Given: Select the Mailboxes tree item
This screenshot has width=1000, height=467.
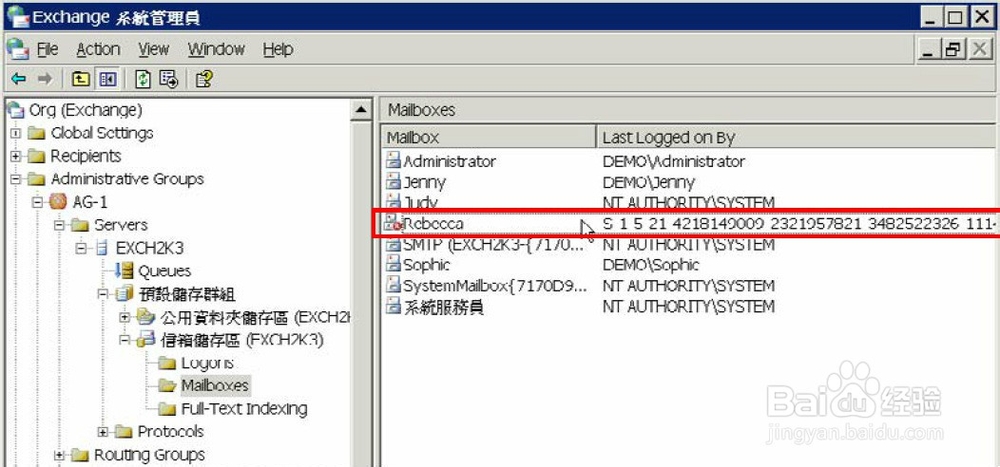Looking at the screenshot, I should pyautogui.click(x=216, y=385).
